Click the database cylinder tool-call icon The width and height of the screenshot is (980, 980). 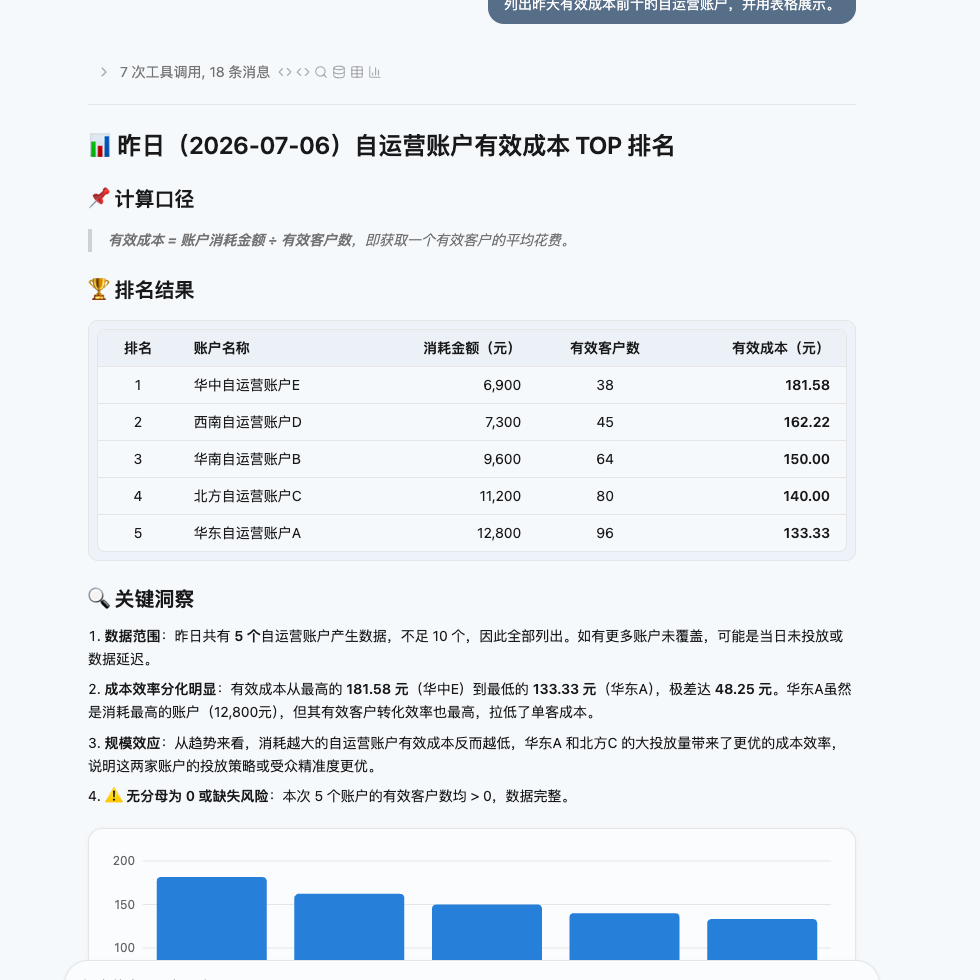tap(339, 72)
